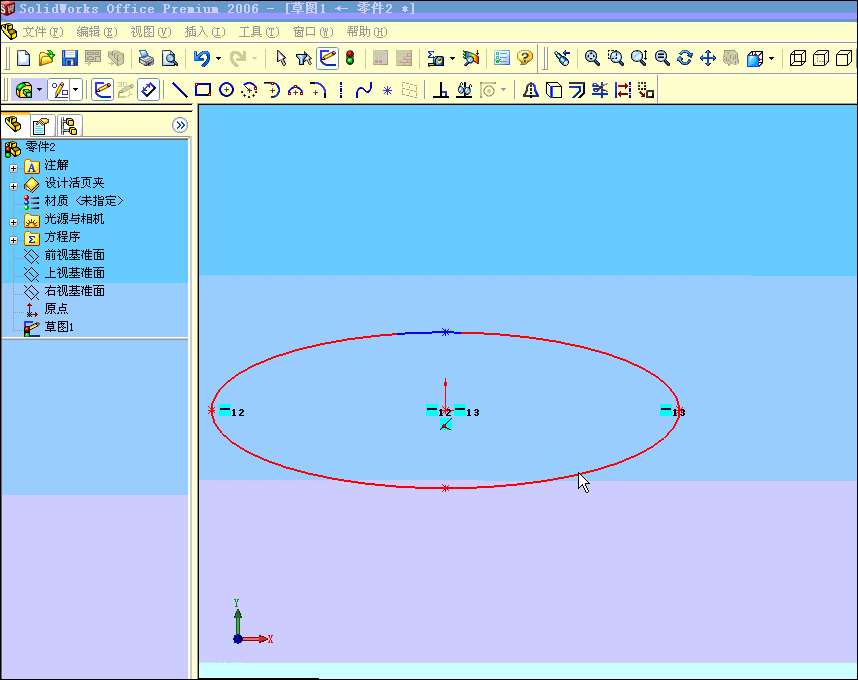The height and width of the screenshot is (680, 858).
Task: Select the Offset Entities tool
Action: (577, 90)
